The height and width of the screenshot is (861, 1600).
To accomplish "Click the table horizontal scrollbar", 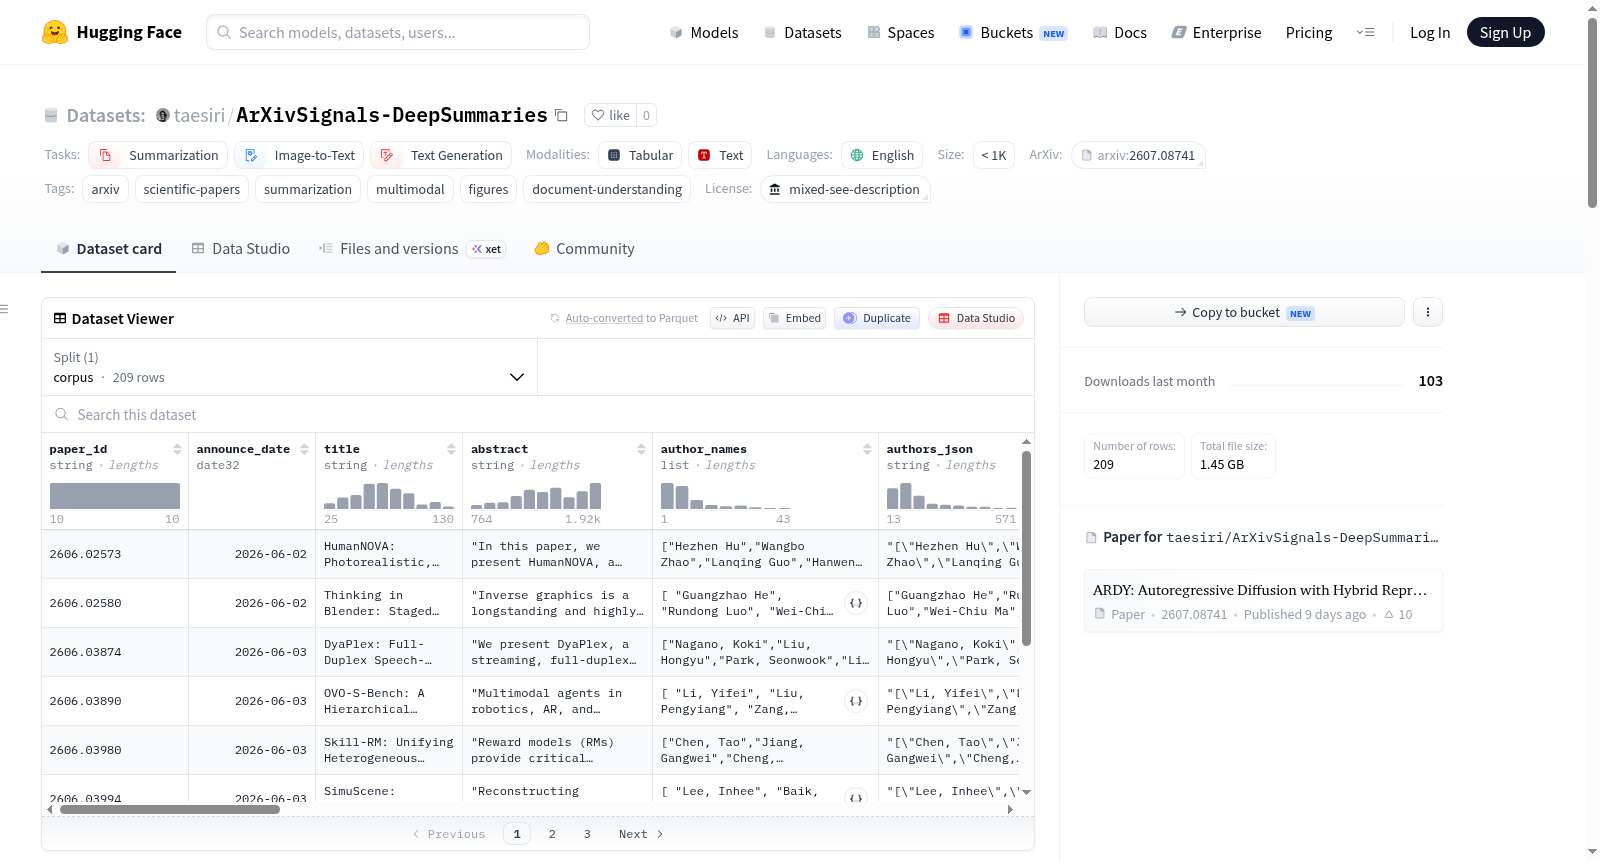I will [x=170, y=809].
